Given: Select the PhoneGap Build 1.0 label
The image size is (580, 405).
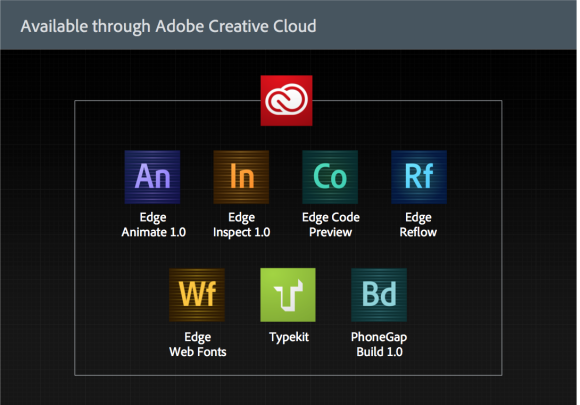Looking at the screenshot, I should point(379,344).
